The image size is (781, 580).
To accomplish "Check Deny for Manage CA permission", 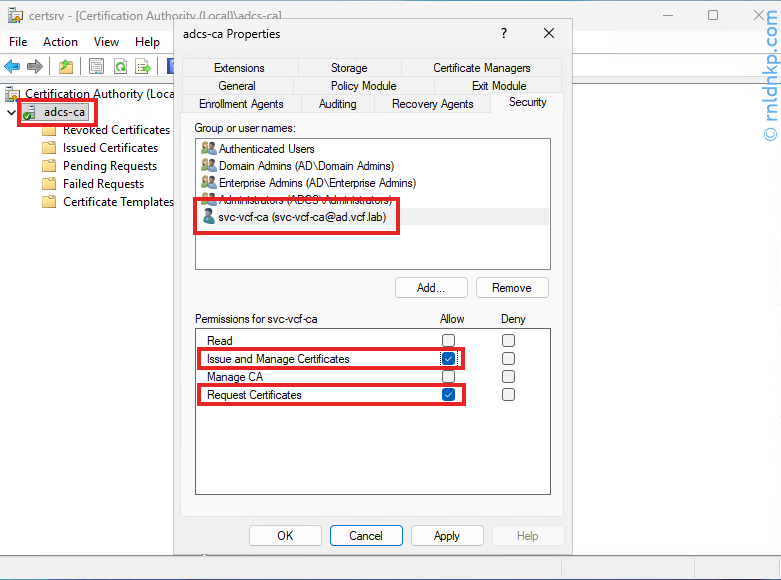I will pos(508,377).
